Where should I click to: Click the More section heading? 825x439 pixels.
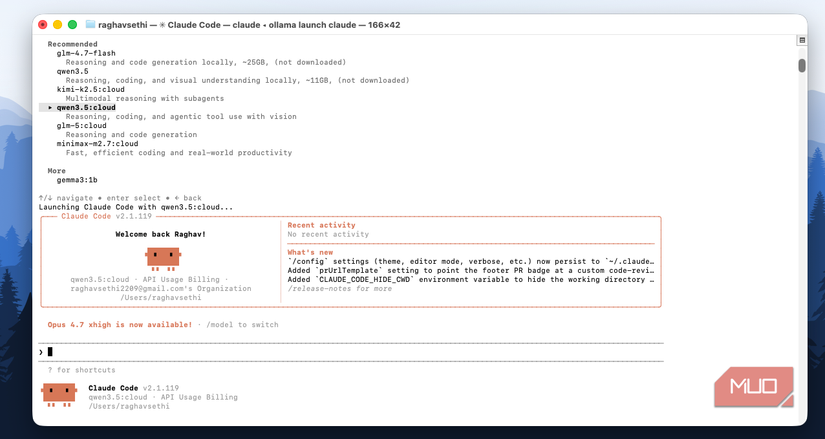(x=57, y=171)
